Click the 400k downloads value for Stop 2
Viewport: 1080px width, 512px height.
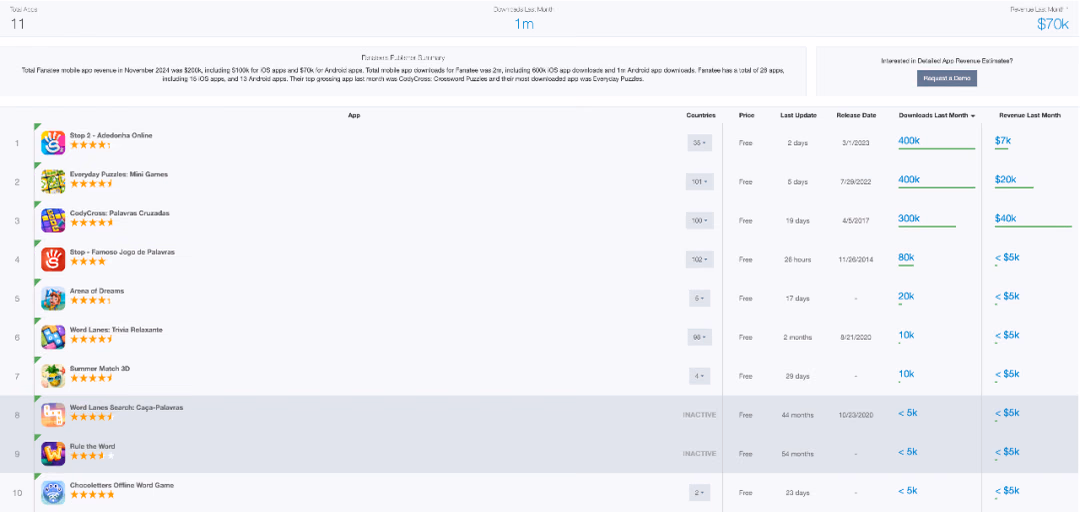point(909,141)
